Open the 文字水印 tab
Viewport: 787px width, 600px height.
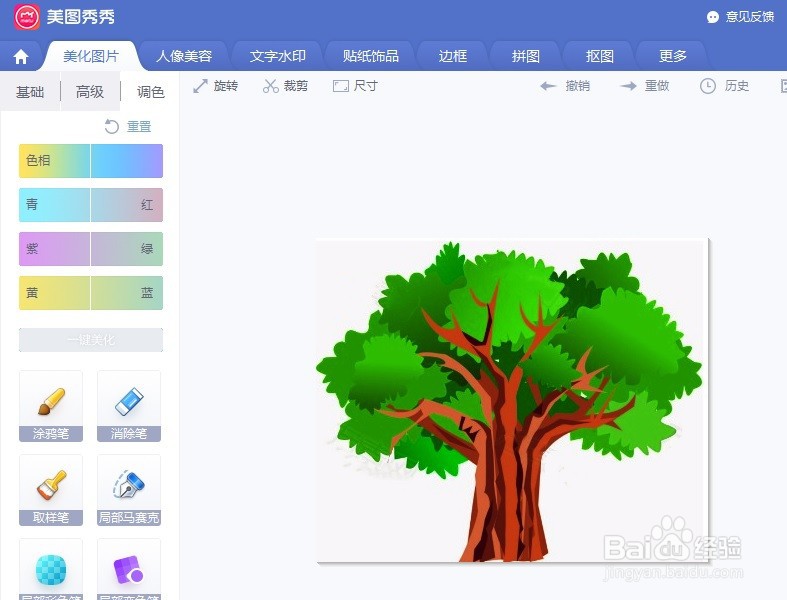[x=278, y=56]
